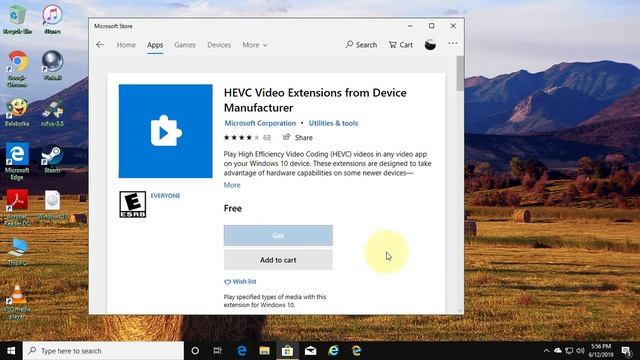Open the Home tab in Microsoft Store
Image resolution: width=640 pixels, height=360 pixels.
point(126,45)
